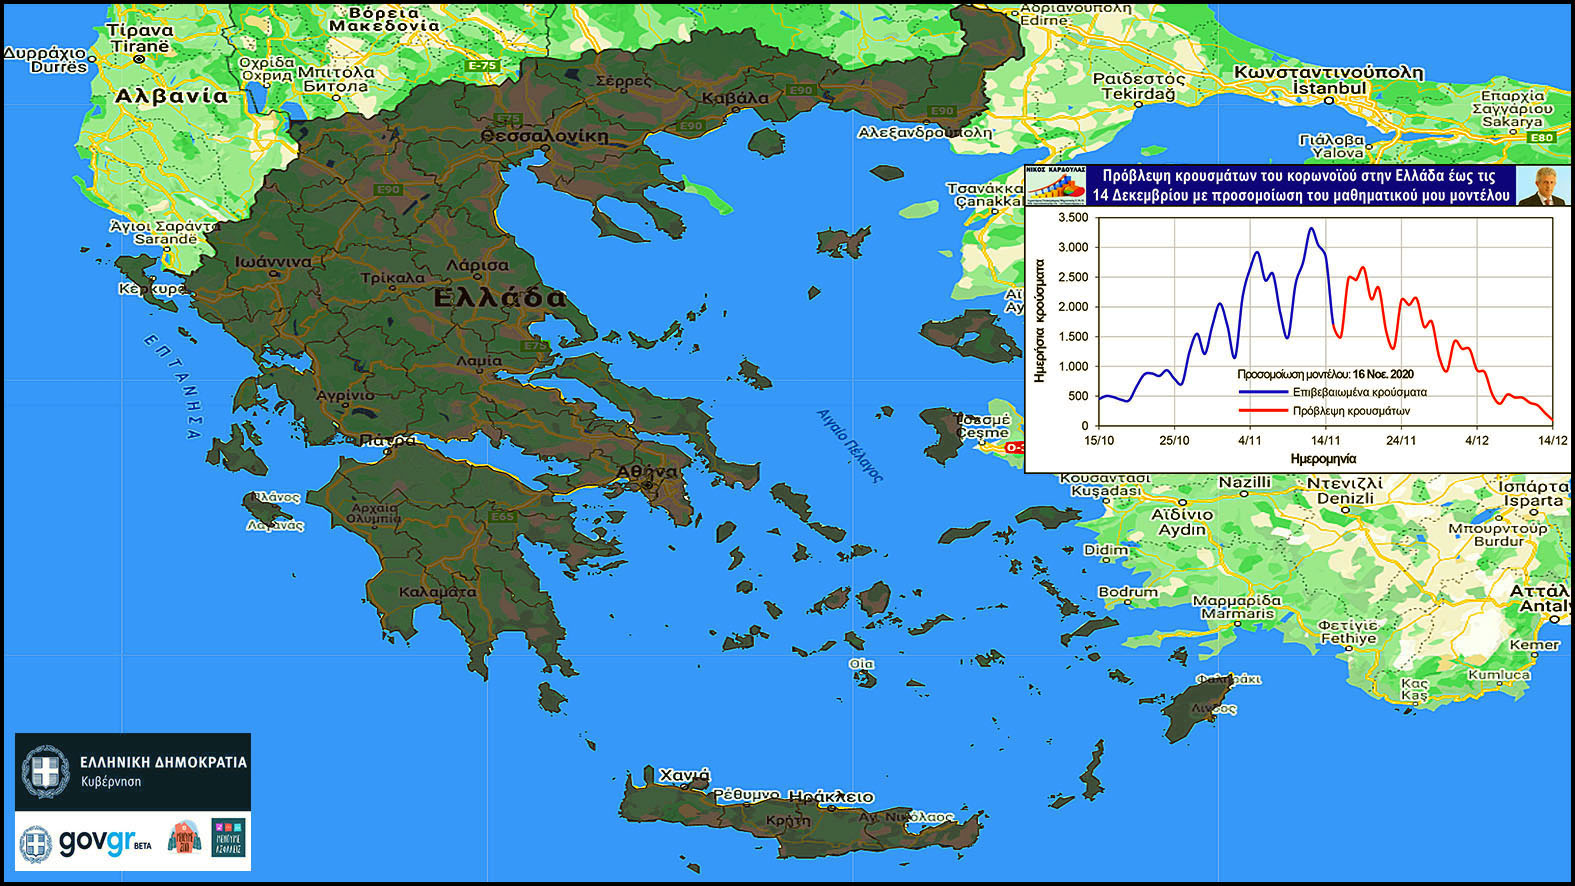Select the Αθήνα city label on map
Screen dimensions: 1575x886
click(647, 471)
